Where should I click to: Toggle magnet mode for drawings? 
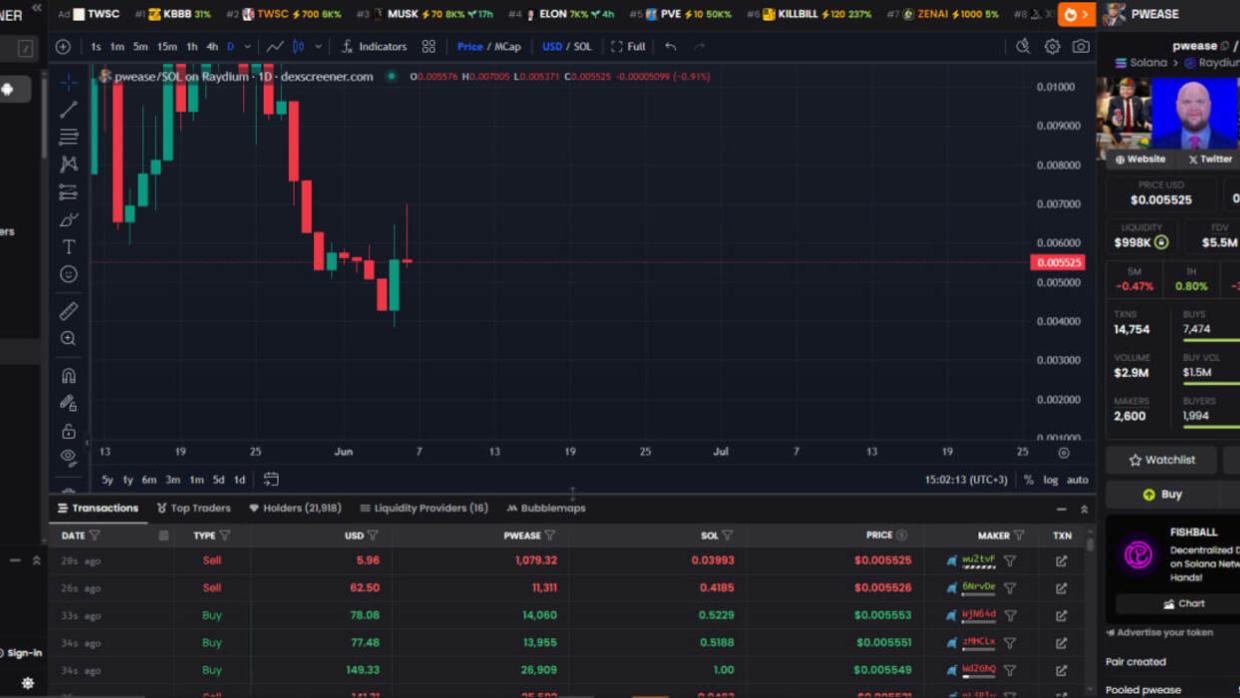(68, 376)
